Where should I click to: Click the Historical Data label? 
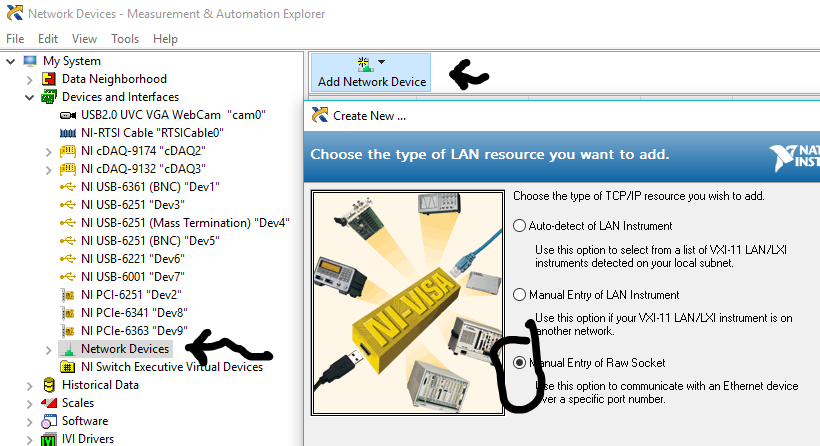100,385
